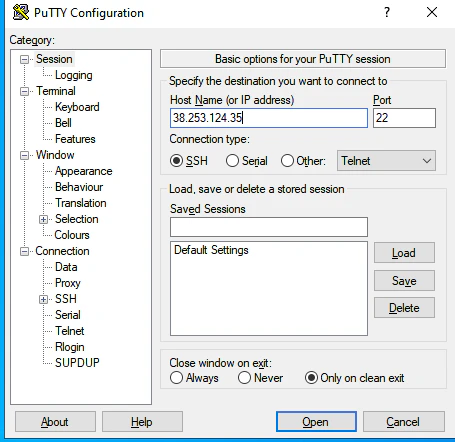Open the Telnet protocol dropdown

pos(386,161)
